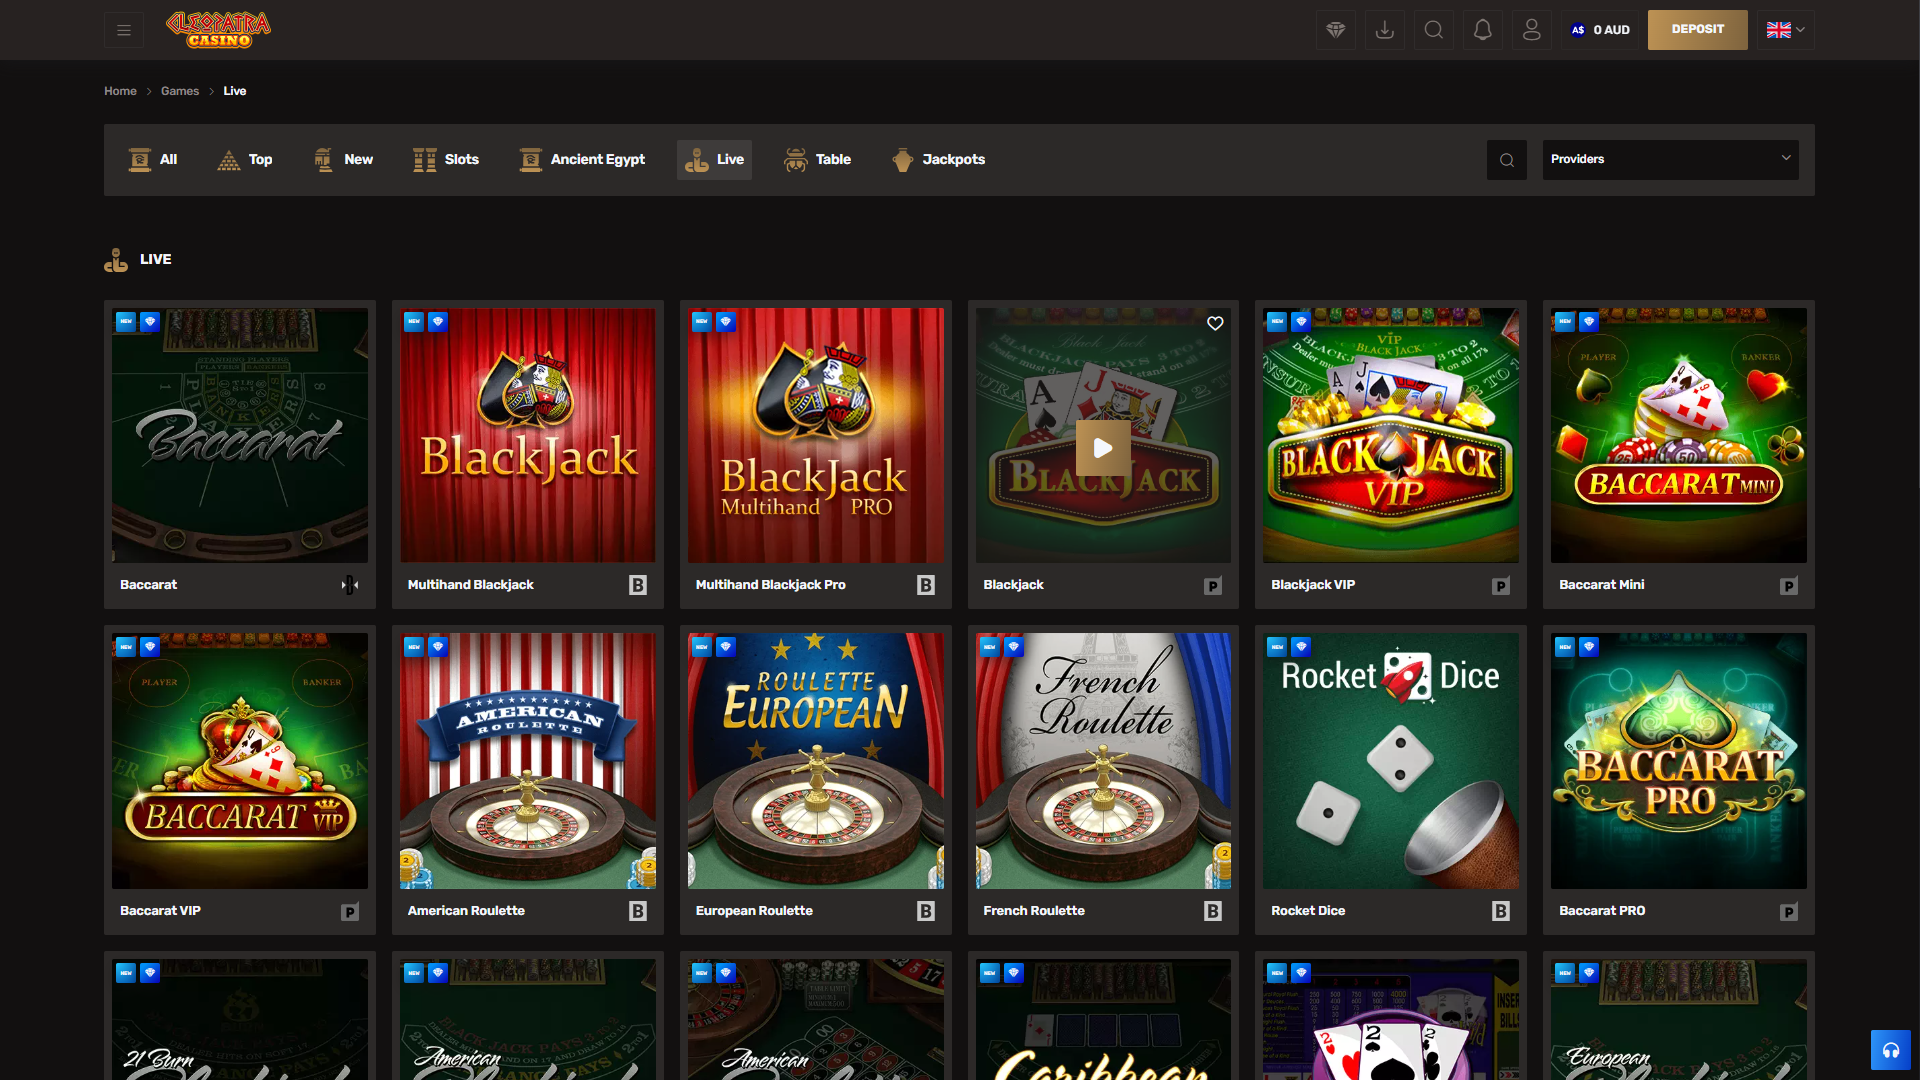Click diamond badge on Rocket Dice card

(1301, 647)
